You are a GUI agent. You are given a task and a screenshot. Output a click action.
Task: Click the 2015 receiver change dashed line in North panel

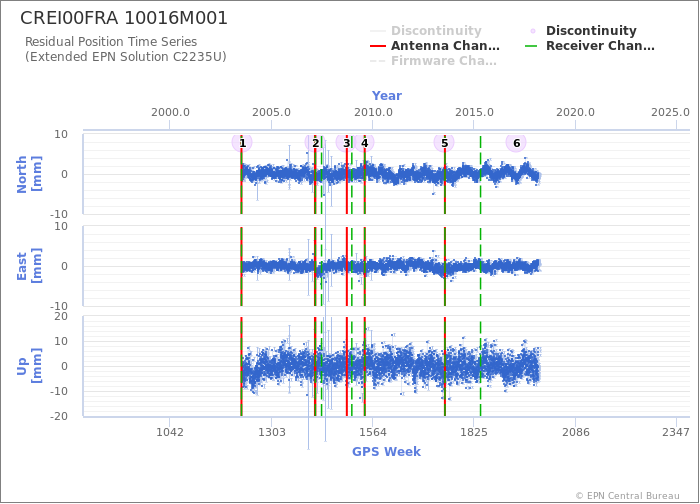click(480, 175)
